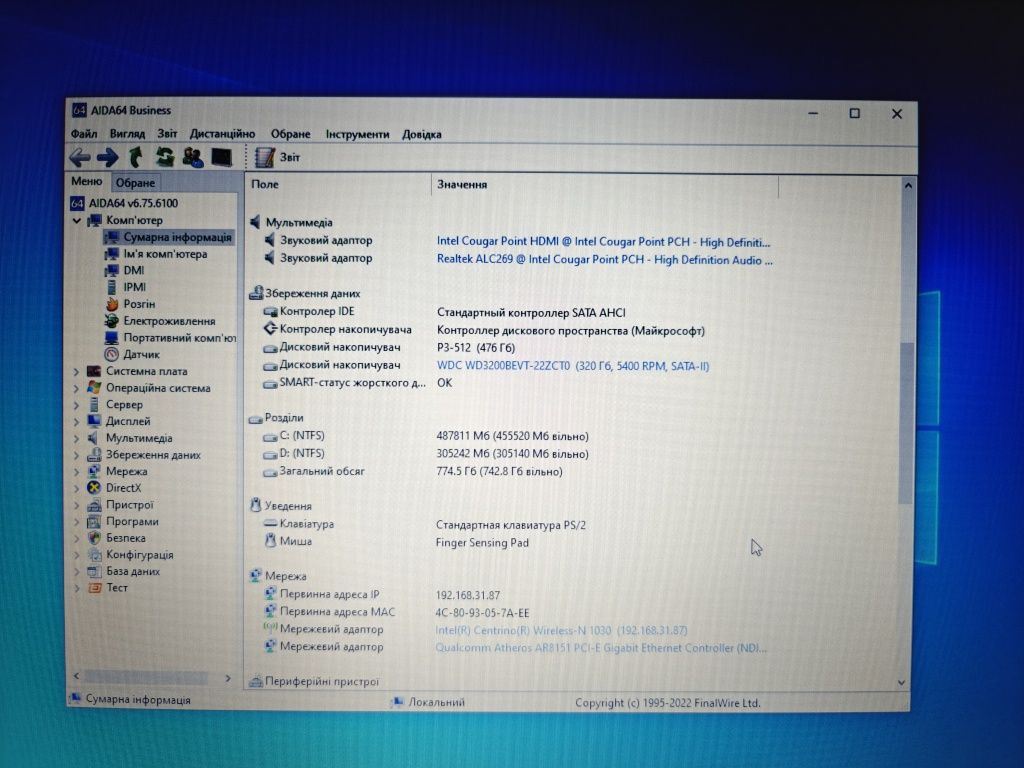Open the Довідка menu

point(422,134)
